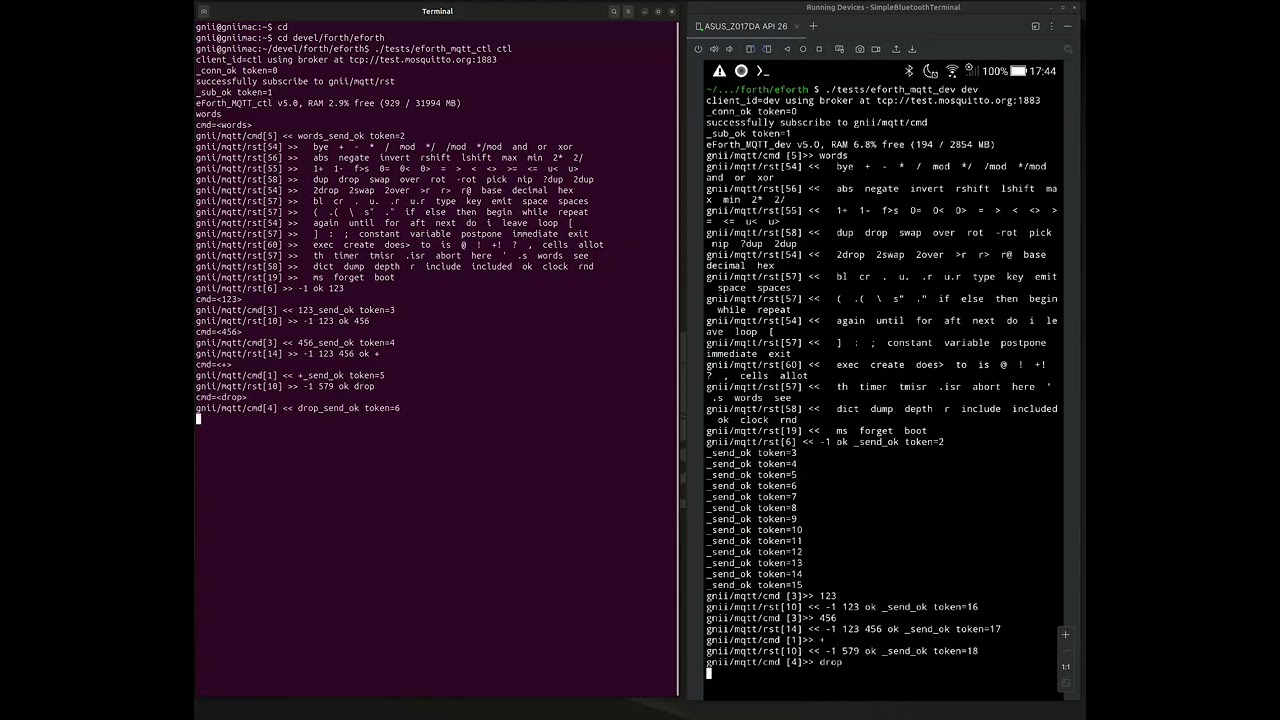Open the Terminal hamburger menu
Screen dimensions: 1280x720
coord(628,11)
